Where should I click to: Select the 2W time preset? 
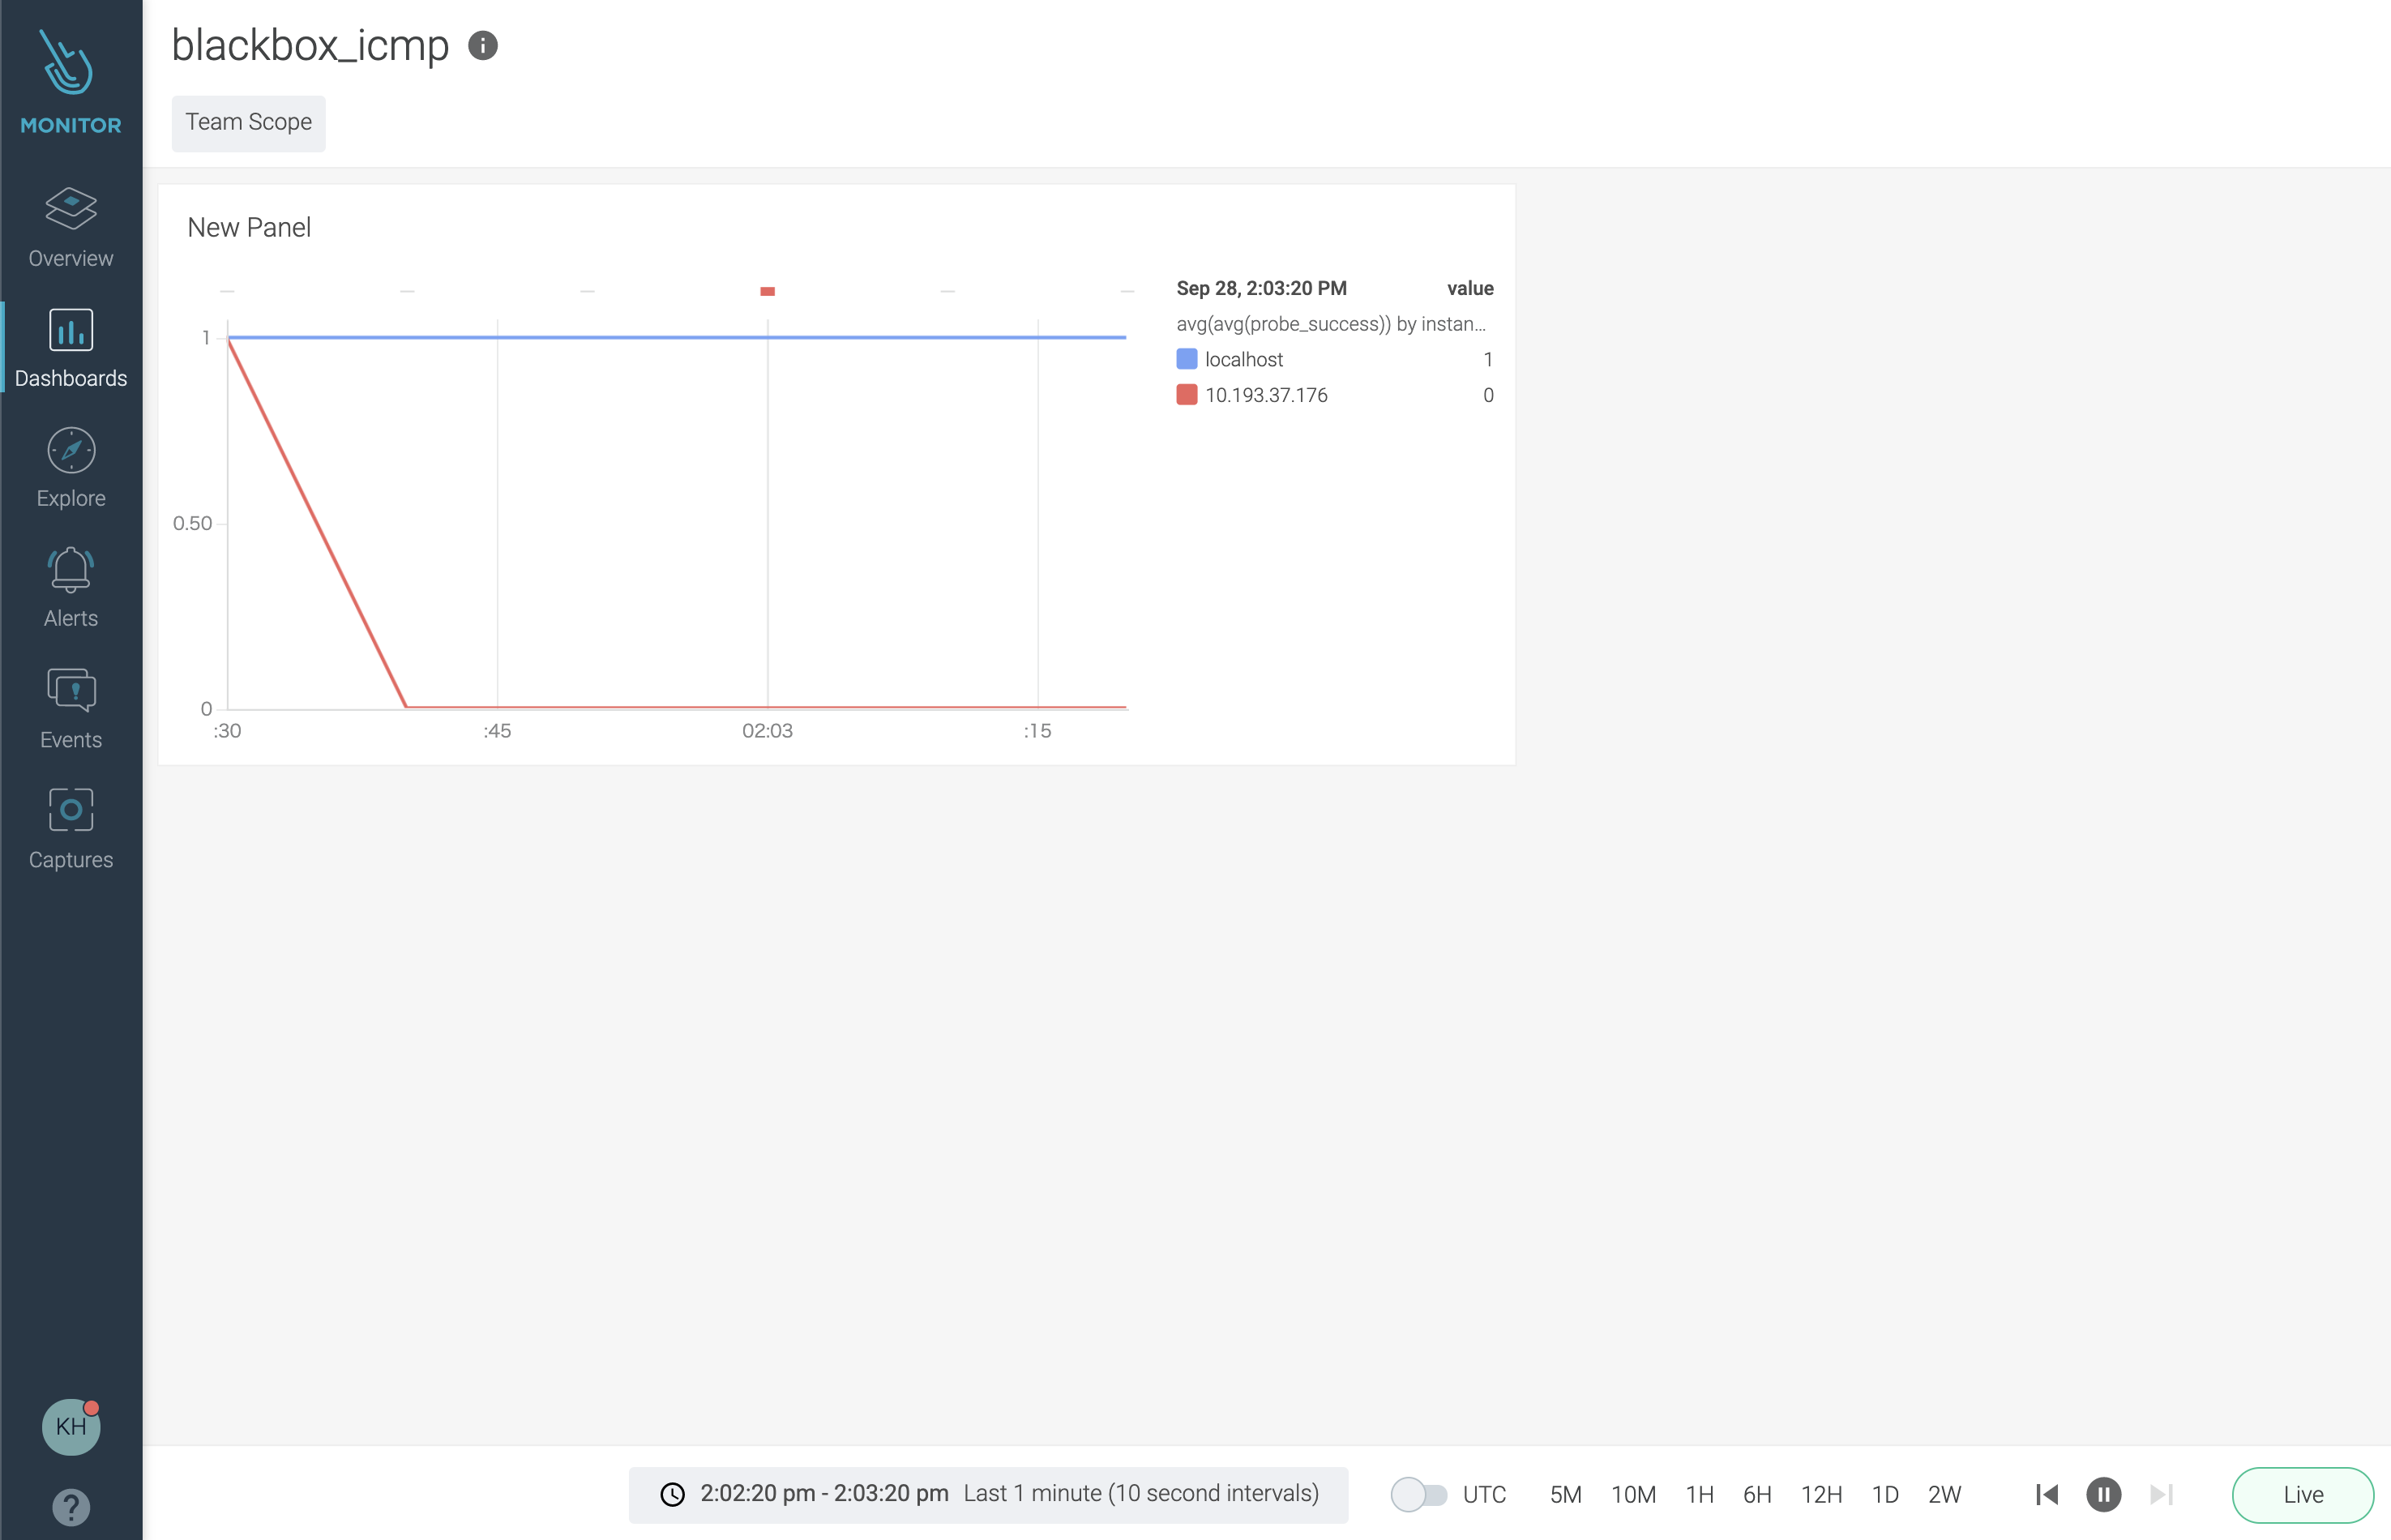click(1944, 1494)
